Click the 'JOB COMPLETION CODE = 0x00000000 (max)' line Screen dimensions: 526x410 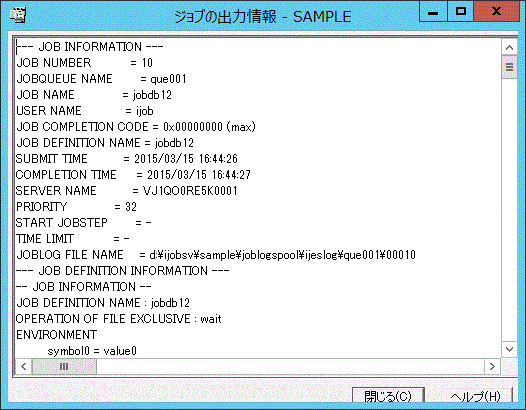[136, 127]
